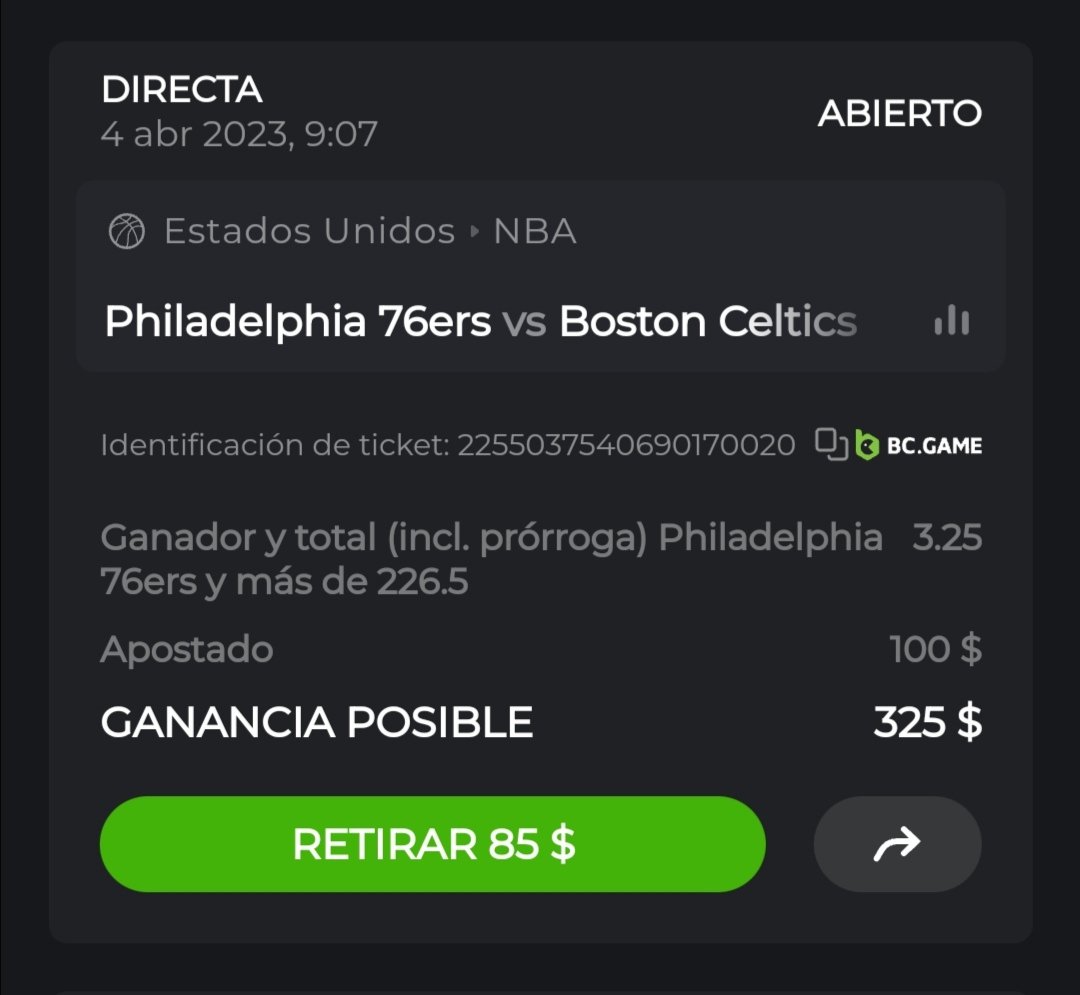Click the bet date 4 abr 2023
The image size is (1080, 995).
239,134
